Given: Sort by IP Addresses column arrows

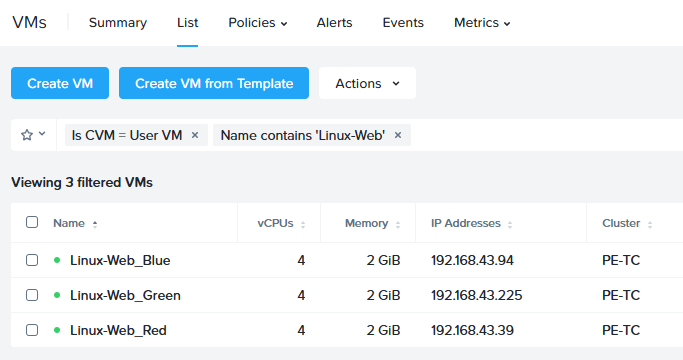Looking at the screenshot, I should pyautogui.click(x=510, y=224).
